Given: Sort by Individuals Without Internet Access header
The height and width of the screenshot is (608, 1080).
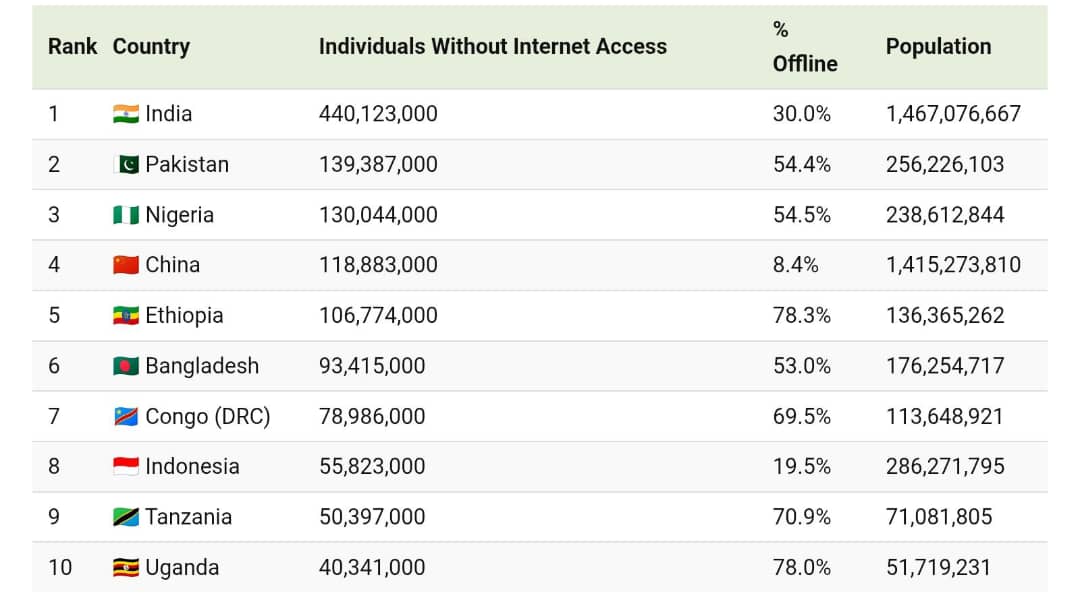Looking at the screenshot, I should coord(492,47).
